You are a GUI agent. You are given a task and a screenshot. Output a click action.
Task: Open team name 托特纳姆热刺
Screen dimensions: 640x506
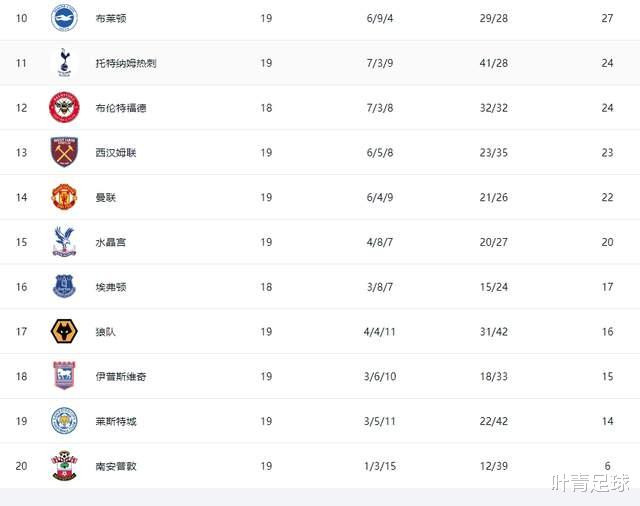[126, 63]
